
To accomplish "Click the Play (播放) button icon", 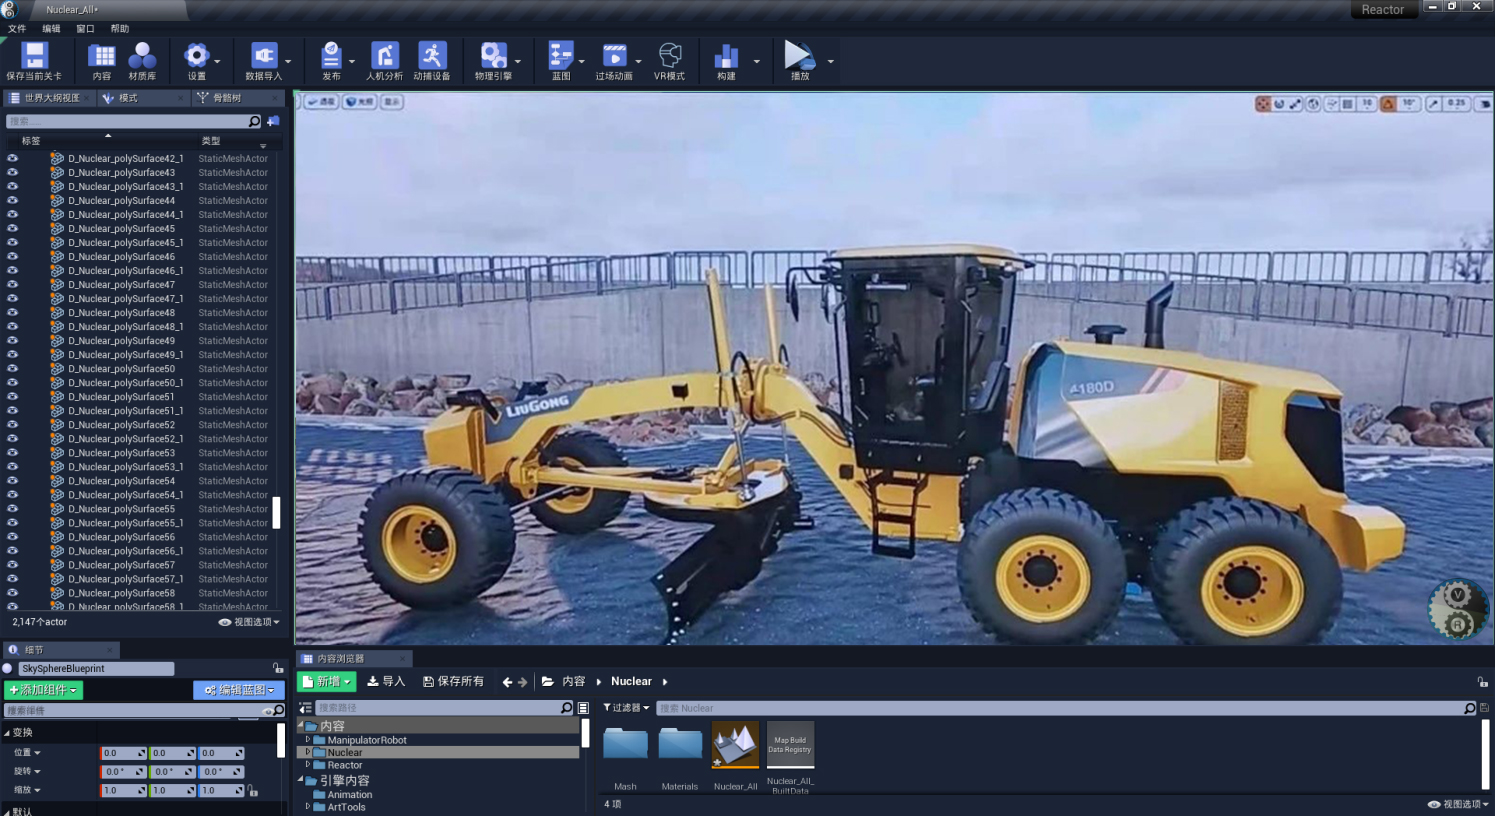I will pos(798,55).
